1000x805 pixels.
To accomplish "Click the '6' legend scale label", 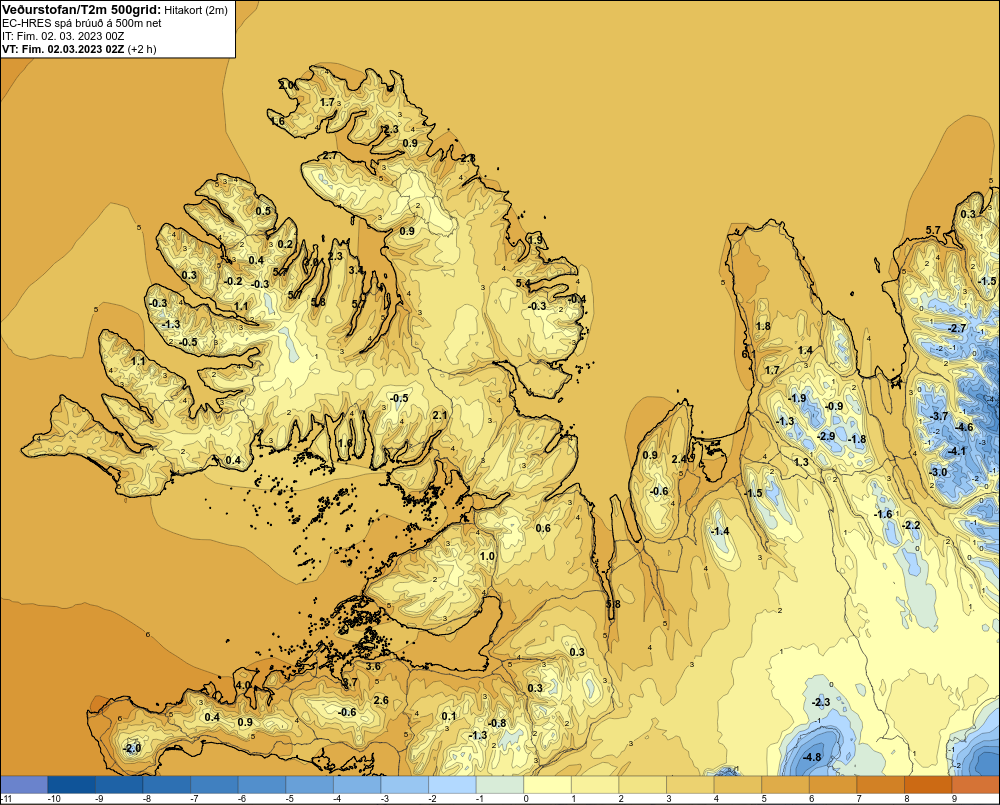I will (811, 799).
